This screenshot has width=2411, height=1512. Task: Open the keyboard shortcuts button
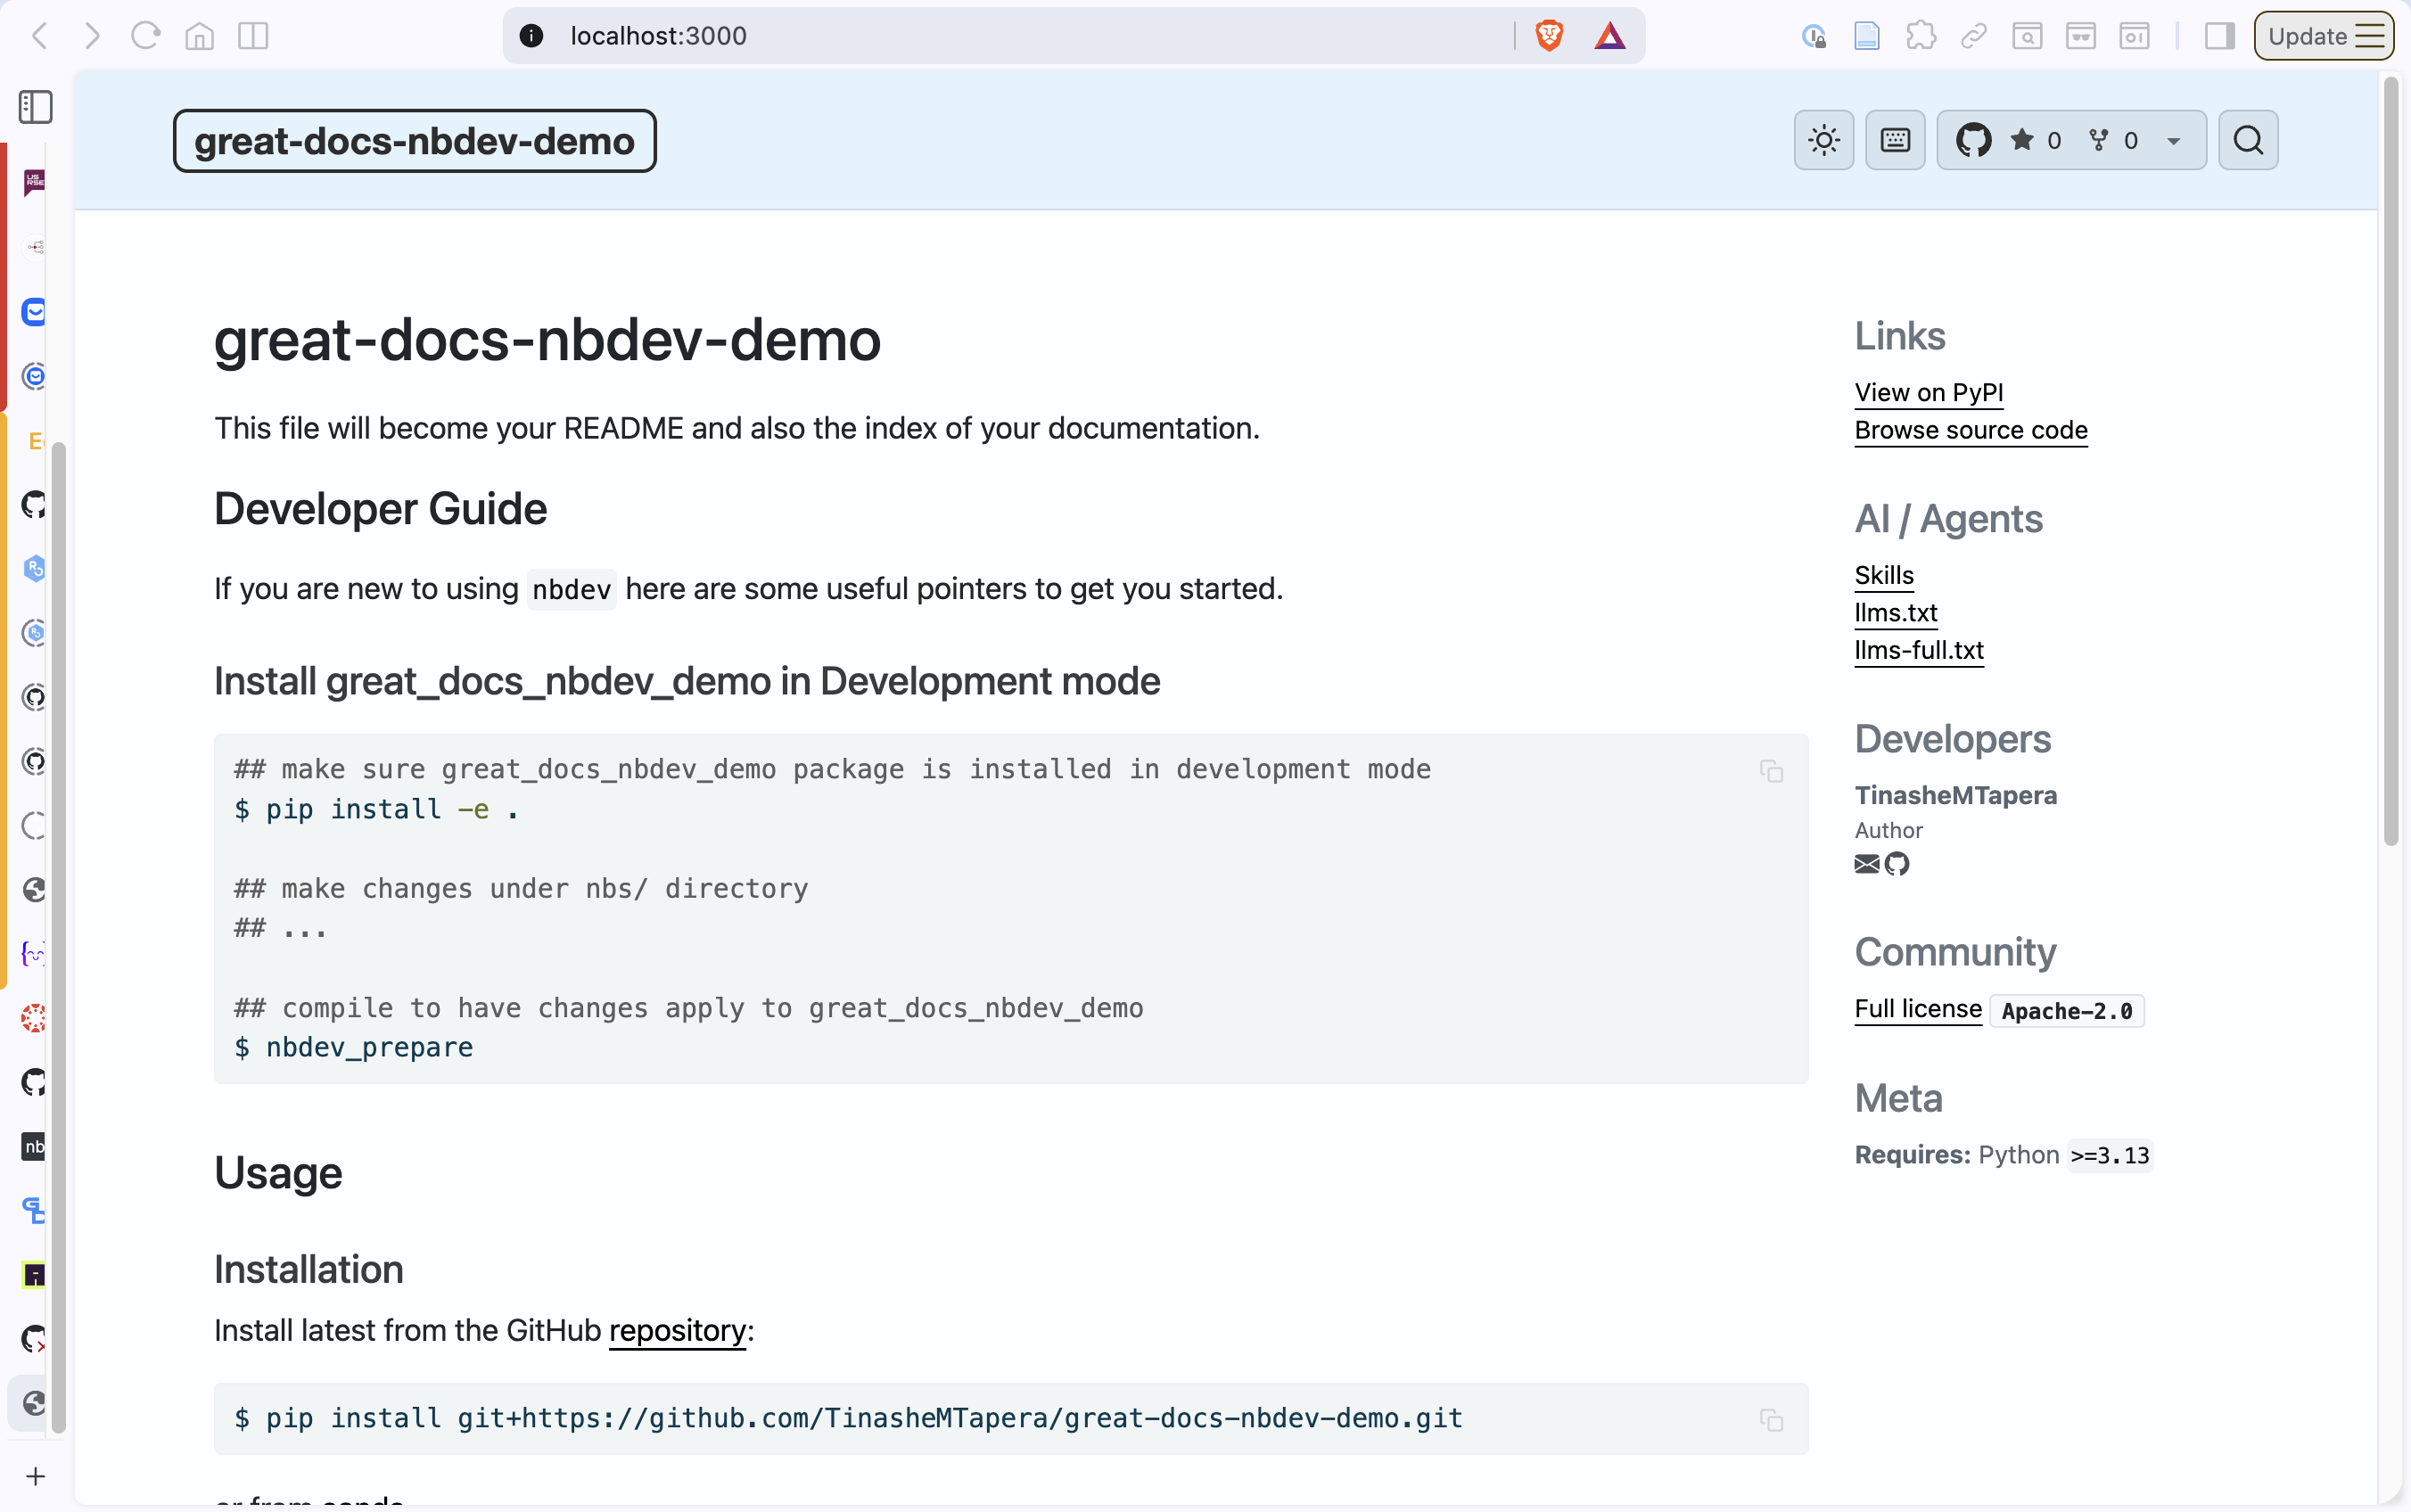coord(1894,140)
